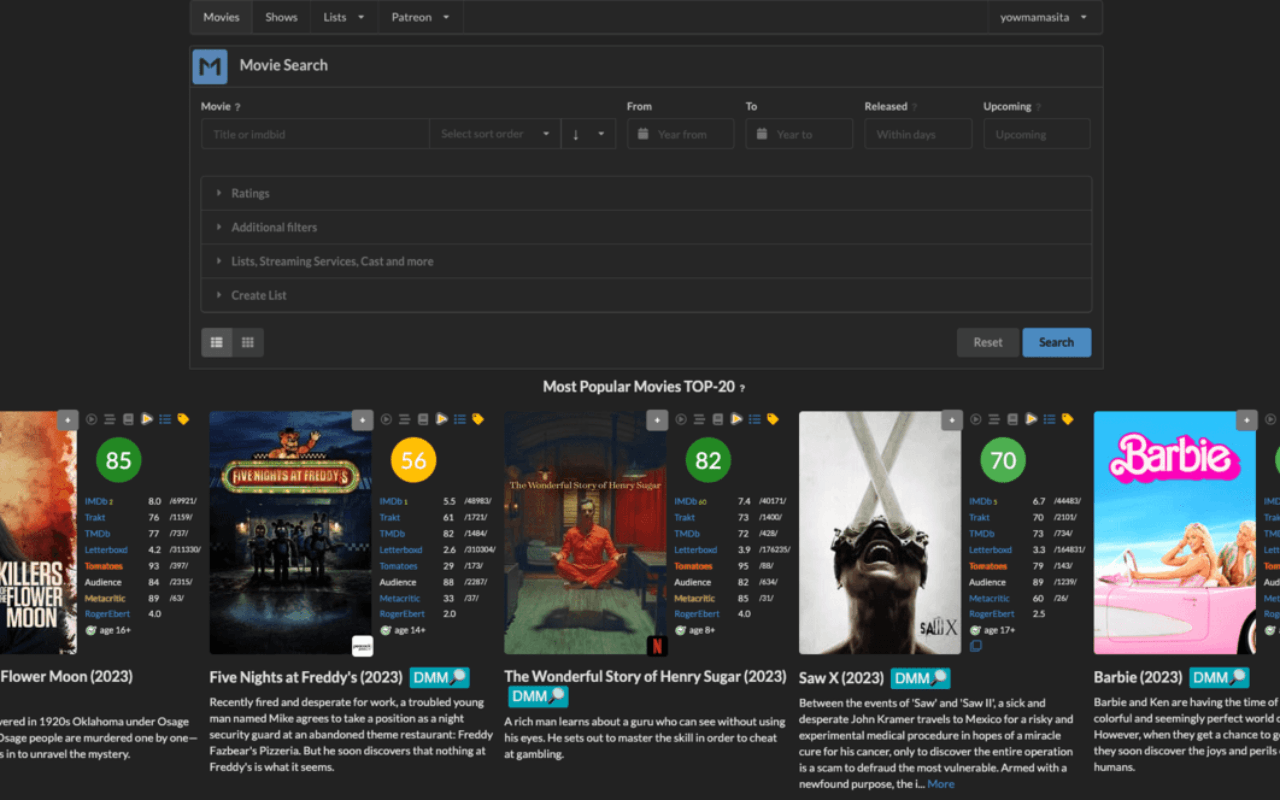Click the blue Search button
Screen dimensions: 1280x800
1056,342
